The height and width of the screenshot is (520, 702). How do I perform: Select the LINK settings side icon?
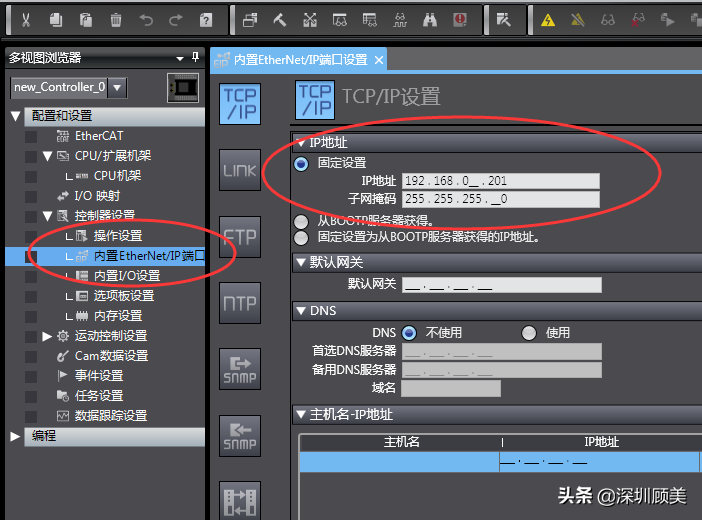pyautogui.click(x=240, y=170)
